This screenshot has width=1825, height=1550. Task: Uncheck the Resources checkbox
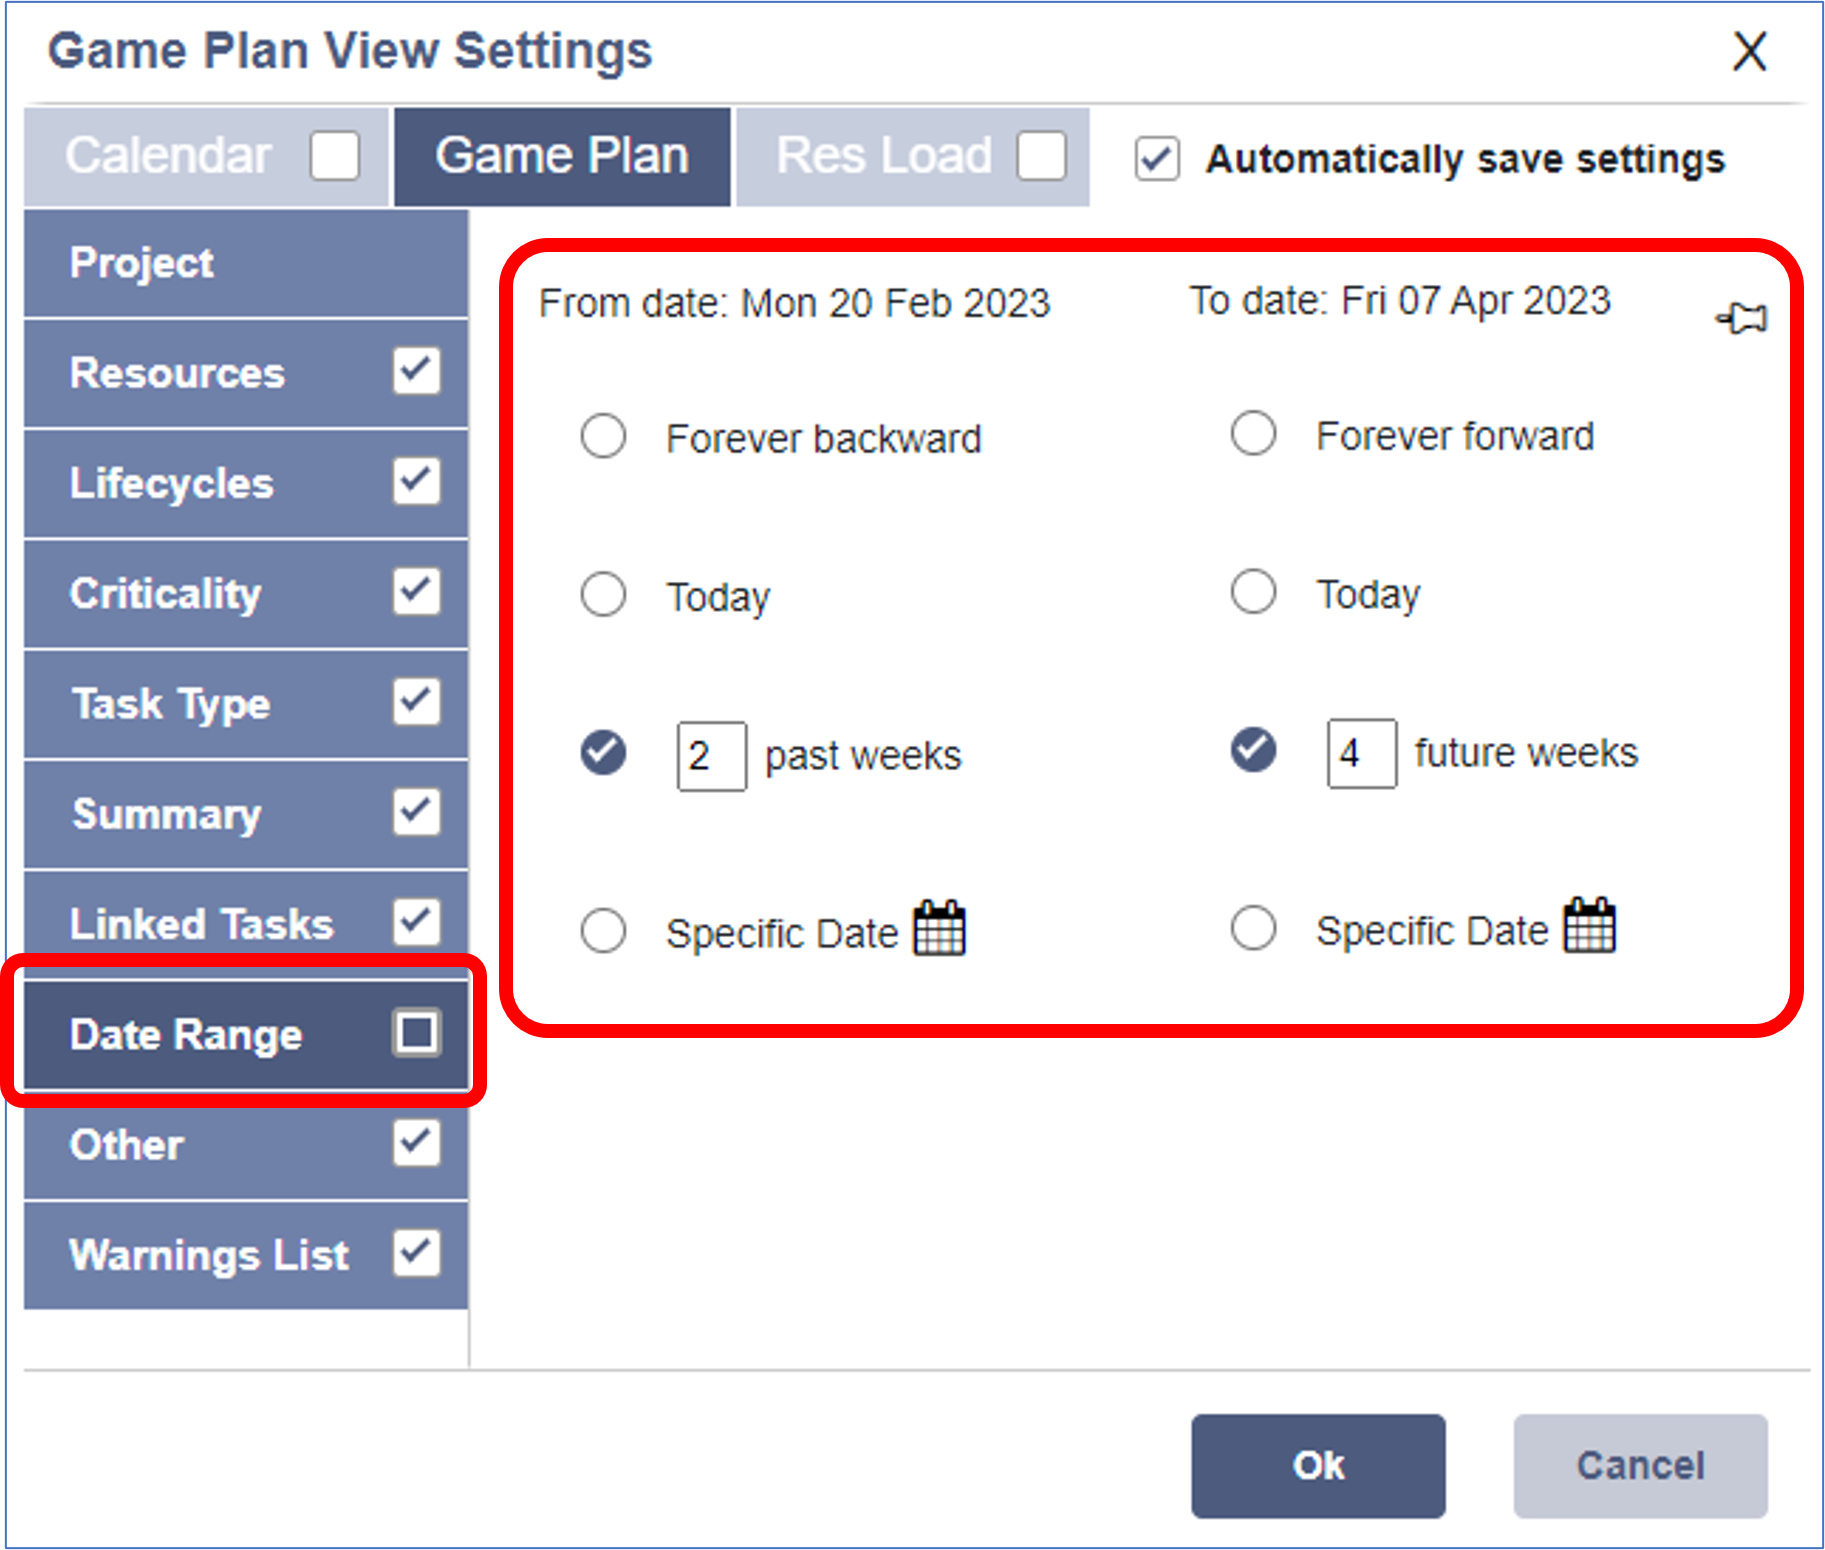point(416,371)
